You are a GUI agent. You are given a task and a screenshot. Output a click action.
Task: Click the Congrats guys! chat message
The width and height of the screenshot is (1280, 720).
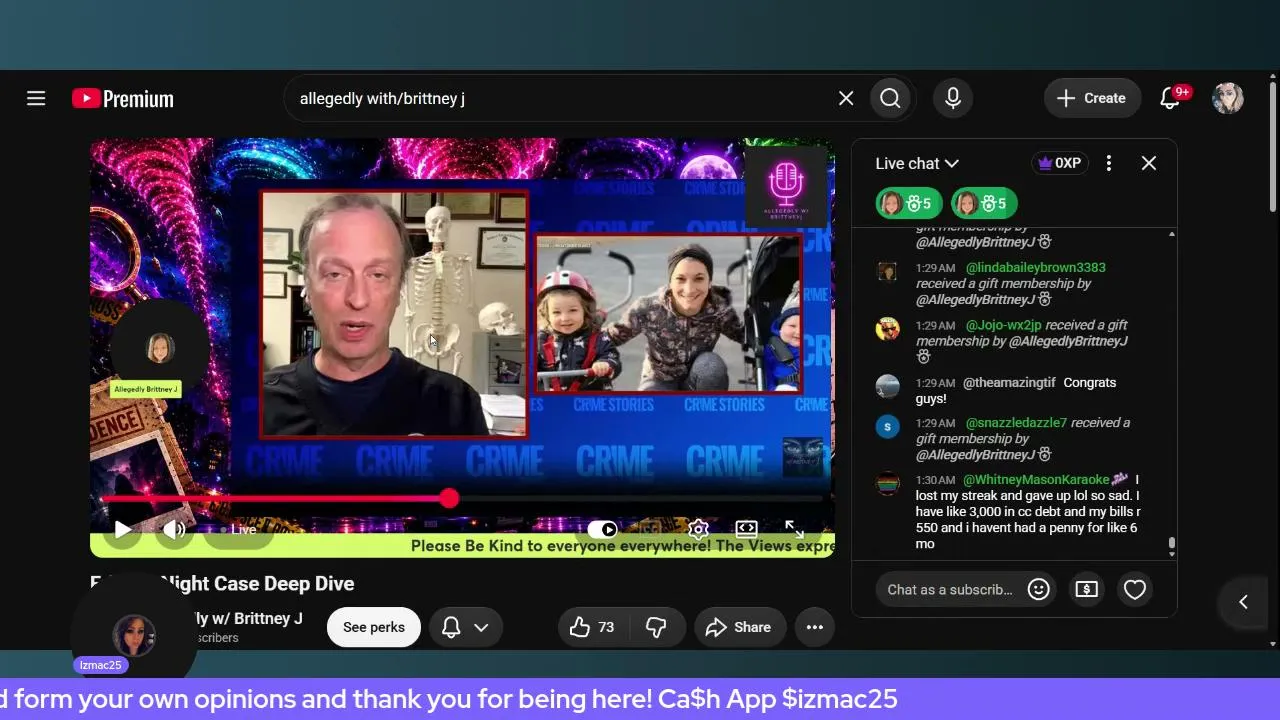(1016, 391)
